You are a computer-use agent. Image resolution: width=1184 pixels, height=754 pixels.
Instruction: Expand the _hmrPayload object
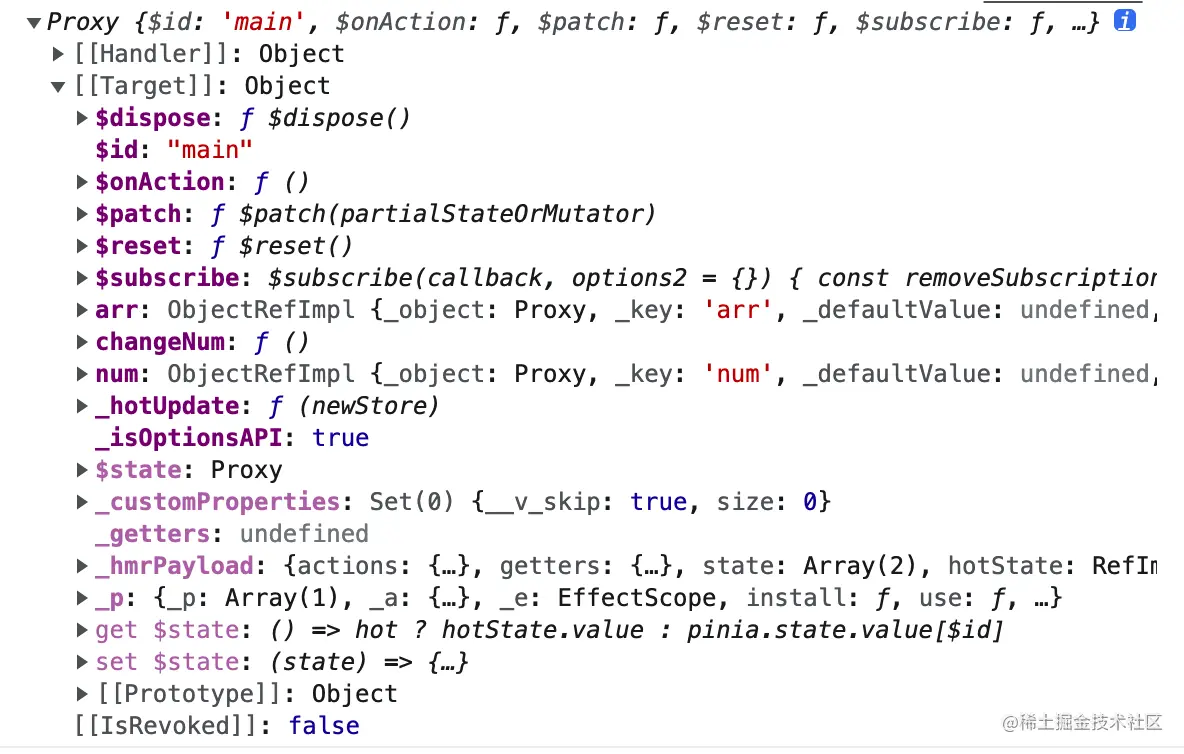pos(82,565)
